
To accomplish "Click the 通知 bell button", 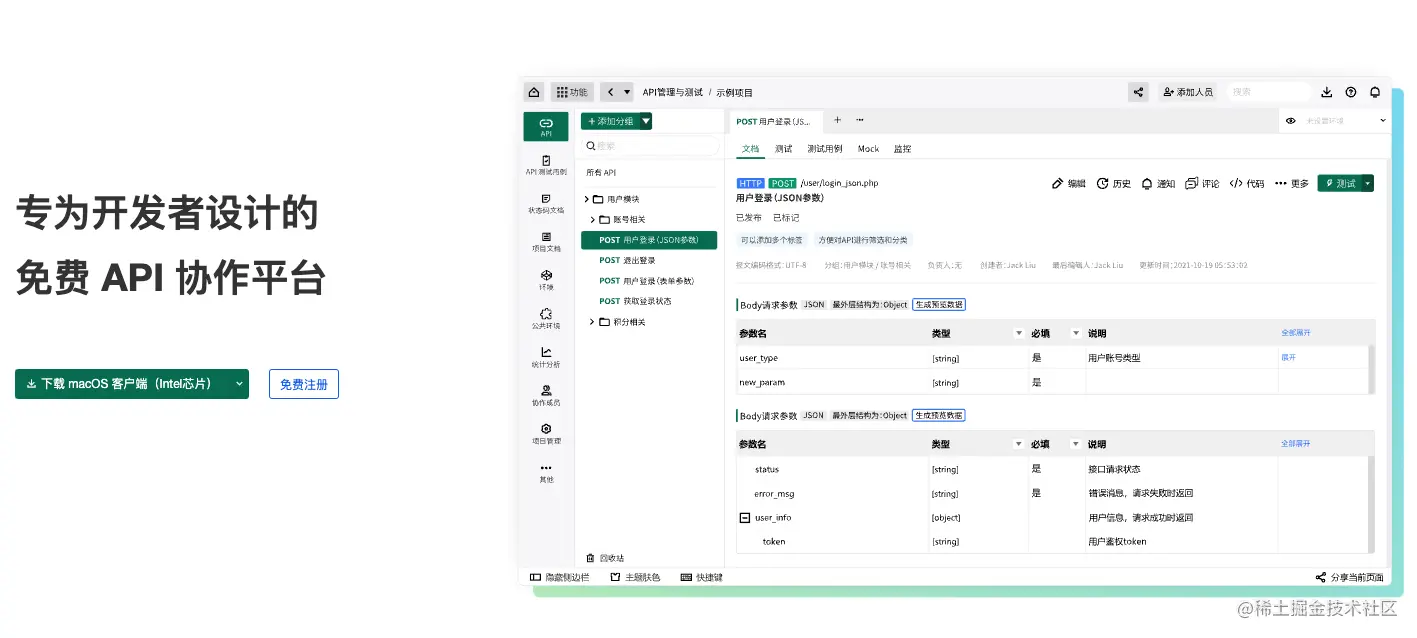I will point(1158,184).
